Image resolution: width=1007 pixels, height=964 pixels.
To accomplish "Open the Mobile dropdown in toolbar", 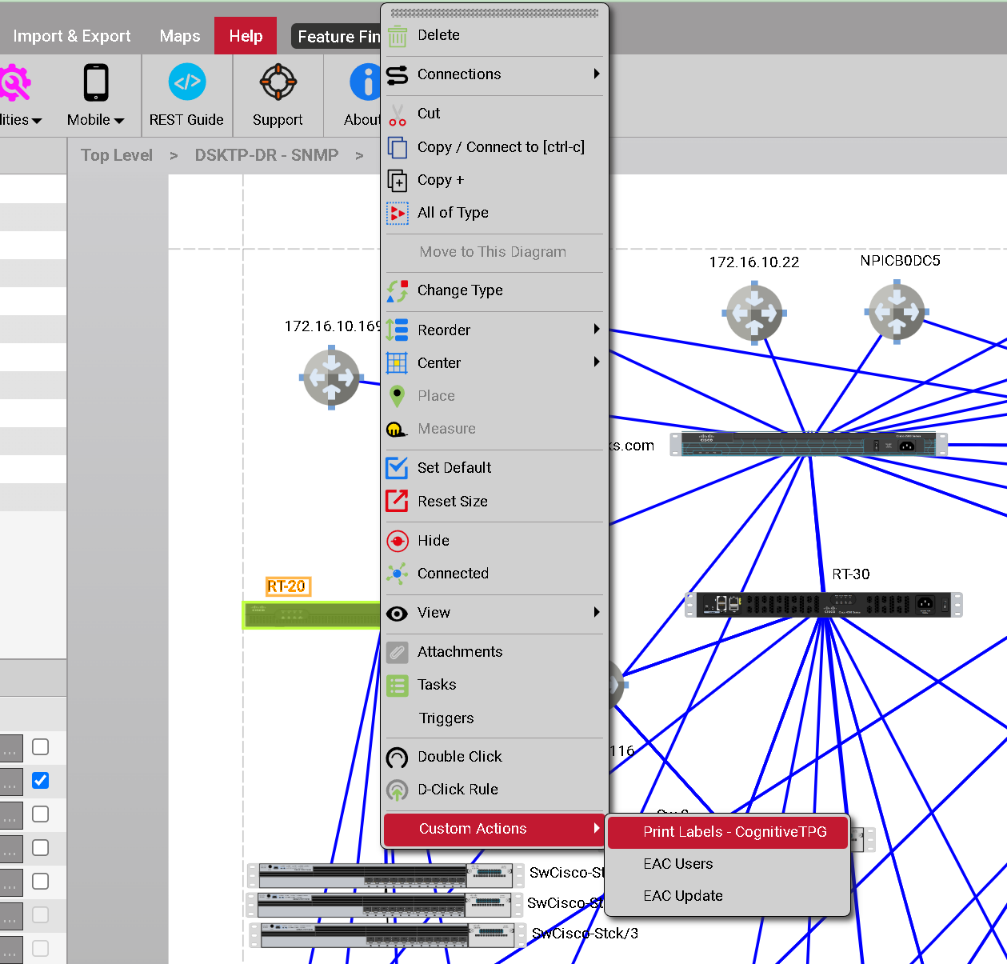I will click(96, 96).
